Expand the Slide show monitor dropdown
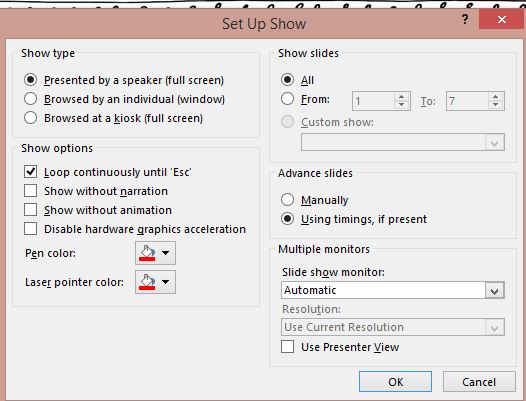 tap(494, 291)
